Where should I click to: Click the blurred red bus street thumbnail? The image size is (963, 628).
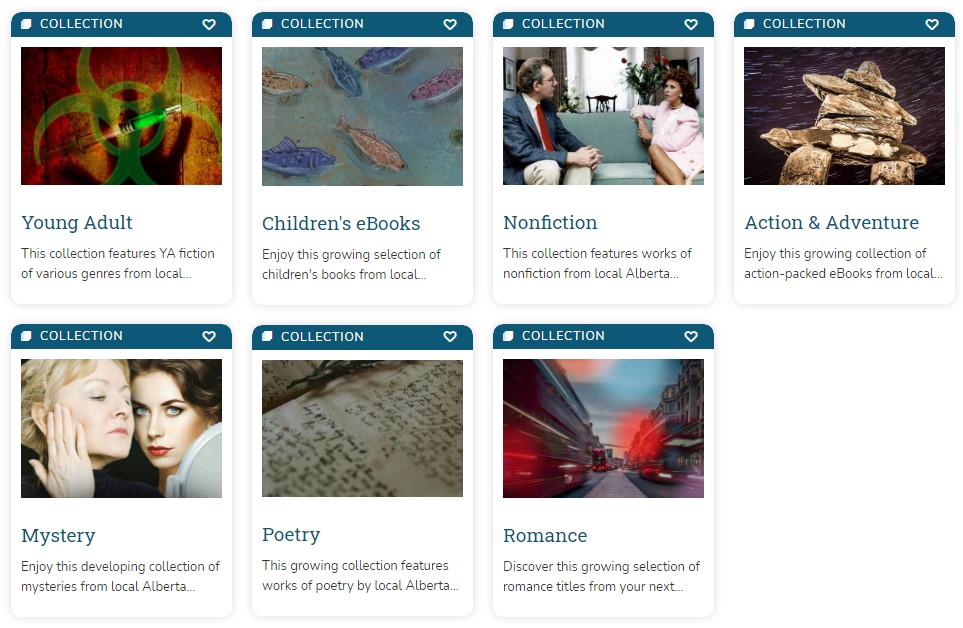point(603,428)
